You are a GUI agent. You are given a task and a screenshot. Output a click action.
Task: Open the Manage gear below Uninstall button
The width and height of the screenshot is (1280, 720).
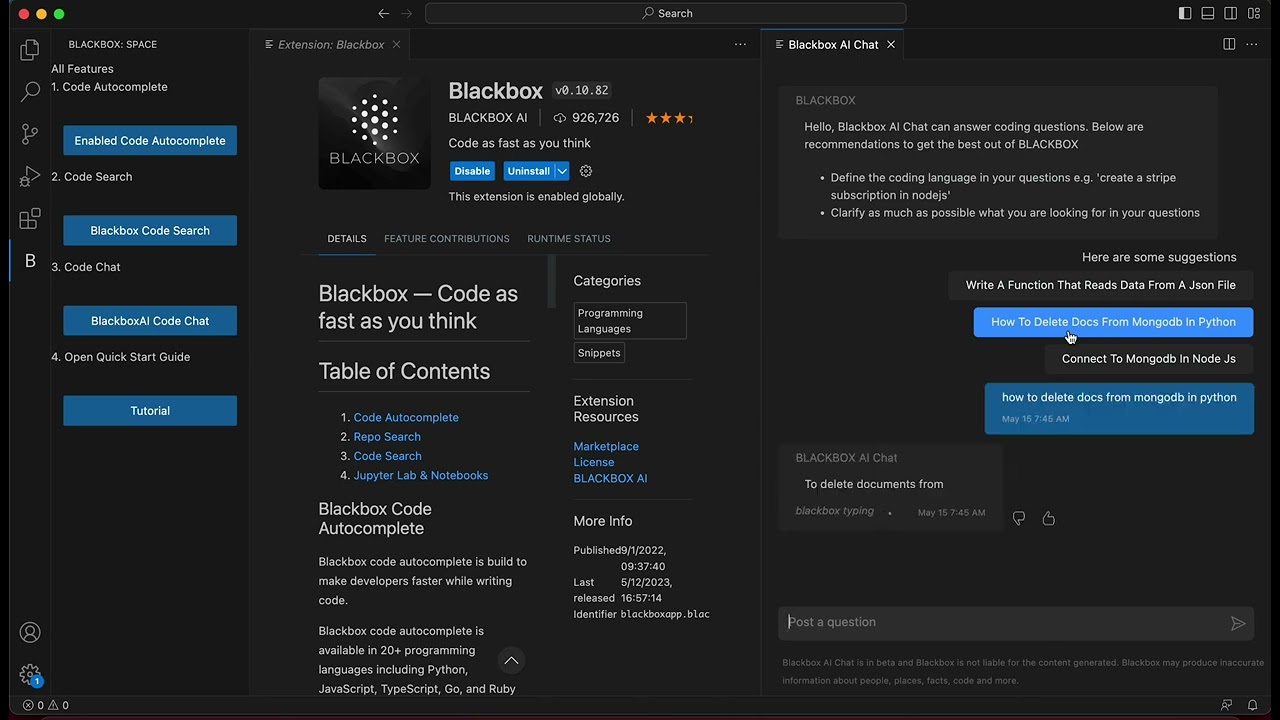pyautogui.click(x=585, y=170)
